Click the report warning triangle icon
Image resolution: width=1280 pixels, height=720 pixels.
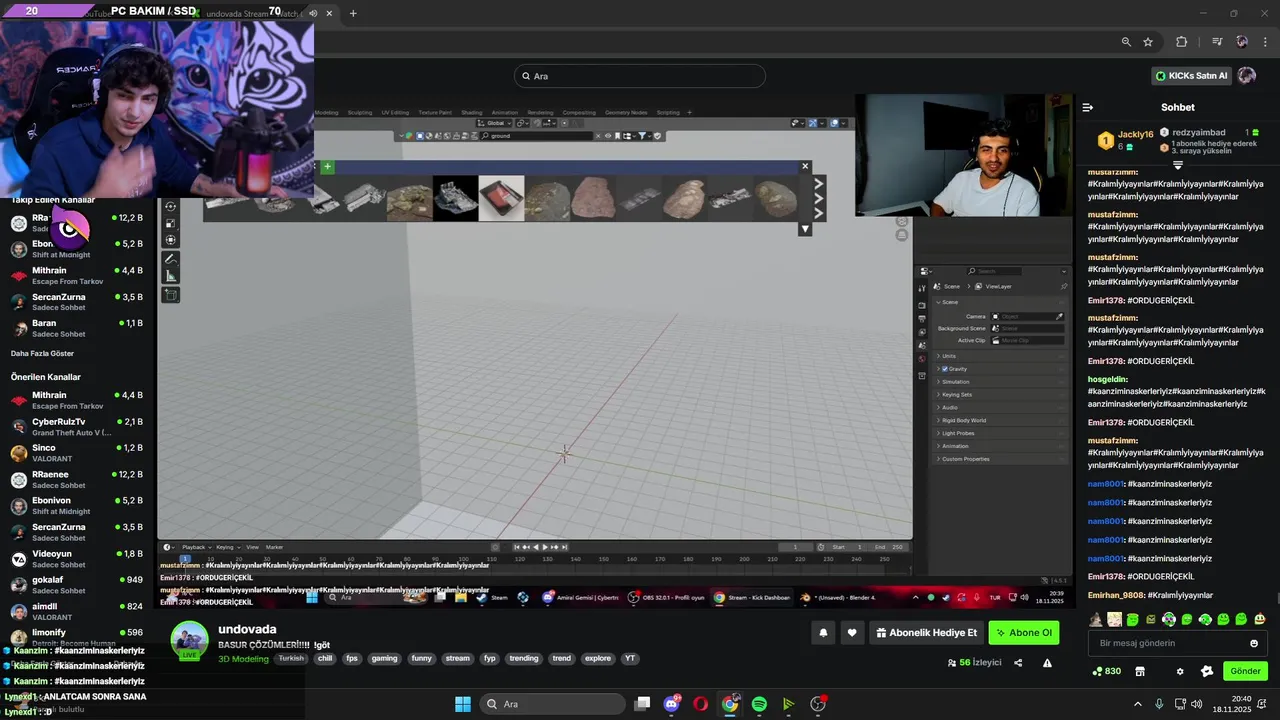[x=1047, y=663]
